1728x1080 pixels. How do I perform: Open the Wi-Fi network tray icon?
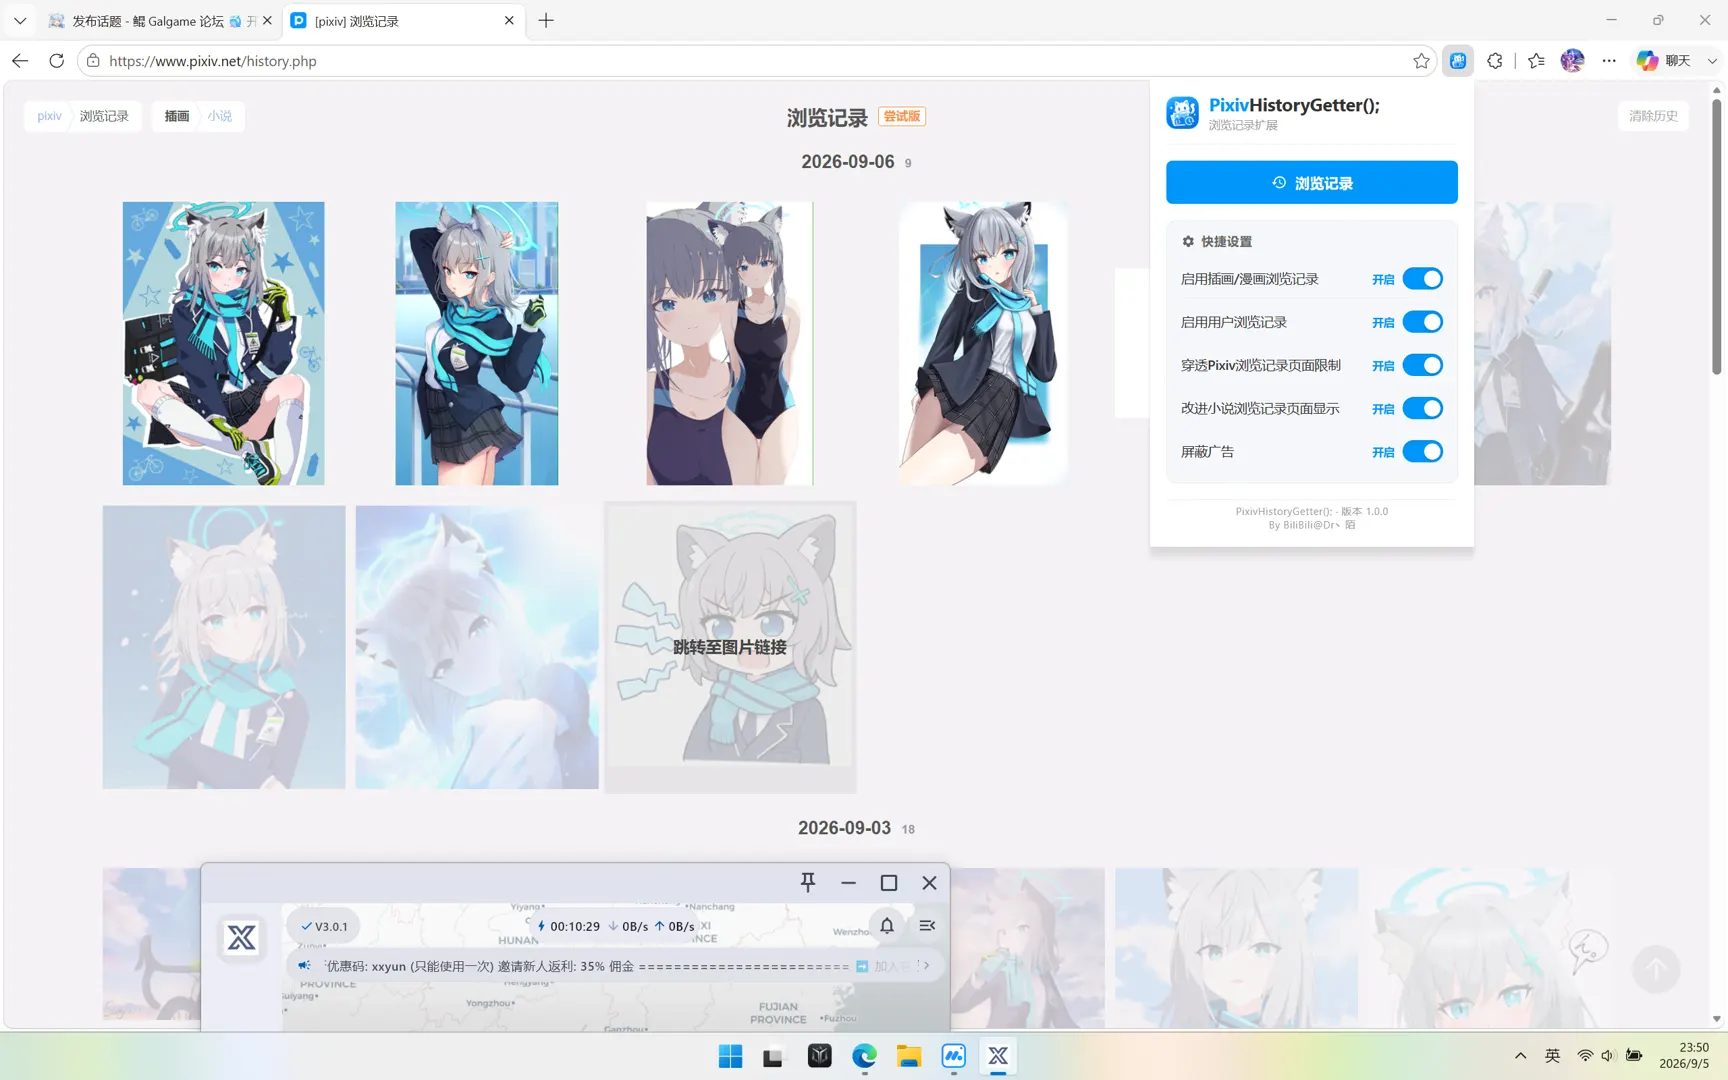(x=1585, y=1056)
